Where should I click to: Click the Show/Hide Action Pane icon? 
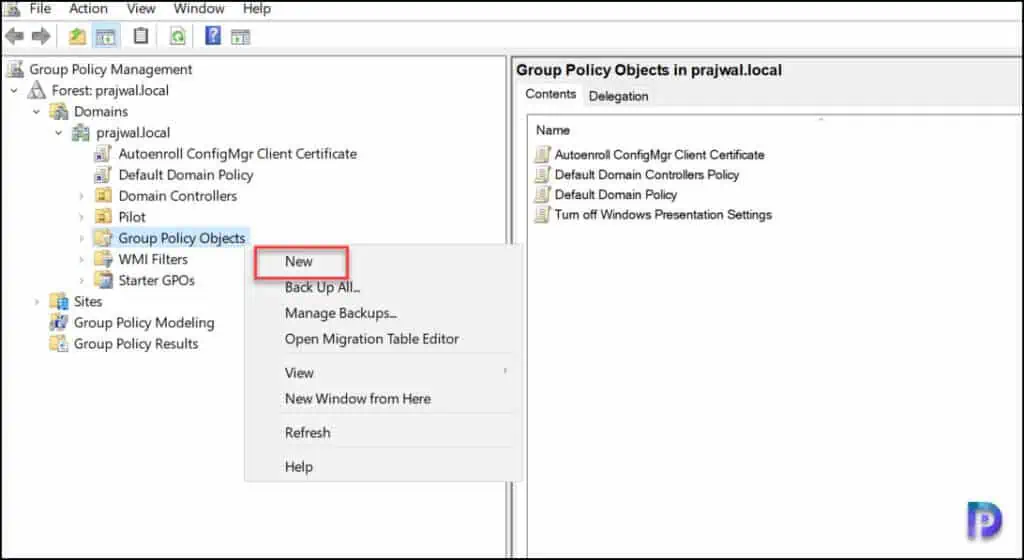240,37
